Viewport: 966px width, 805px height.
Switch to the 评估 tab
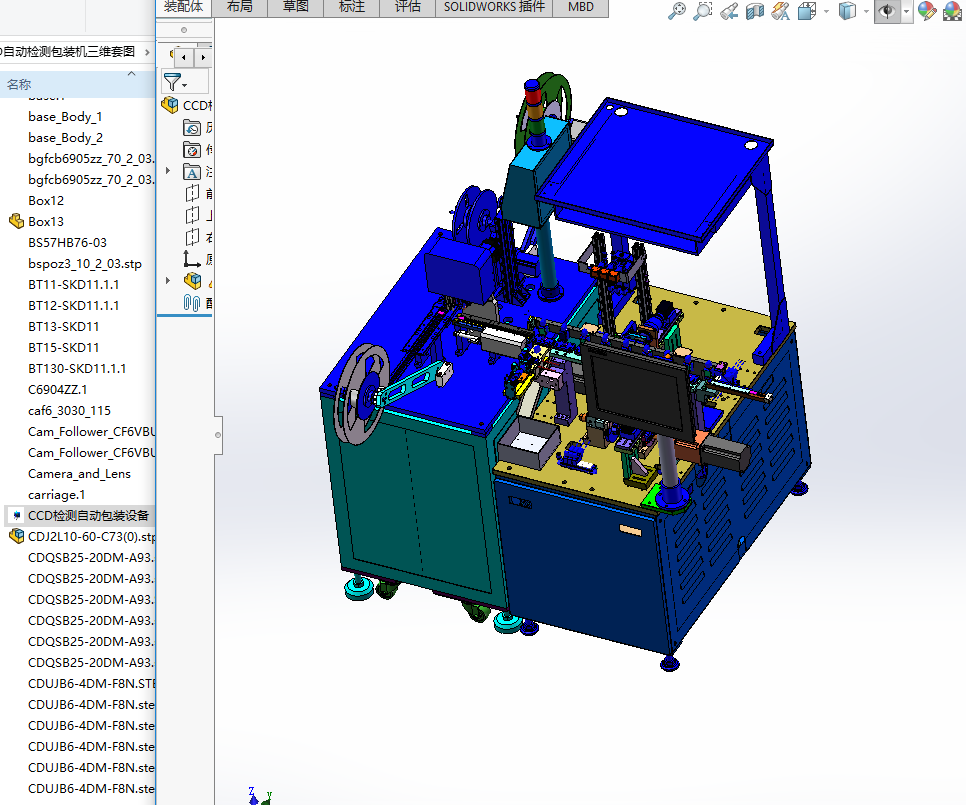[407, 7]
